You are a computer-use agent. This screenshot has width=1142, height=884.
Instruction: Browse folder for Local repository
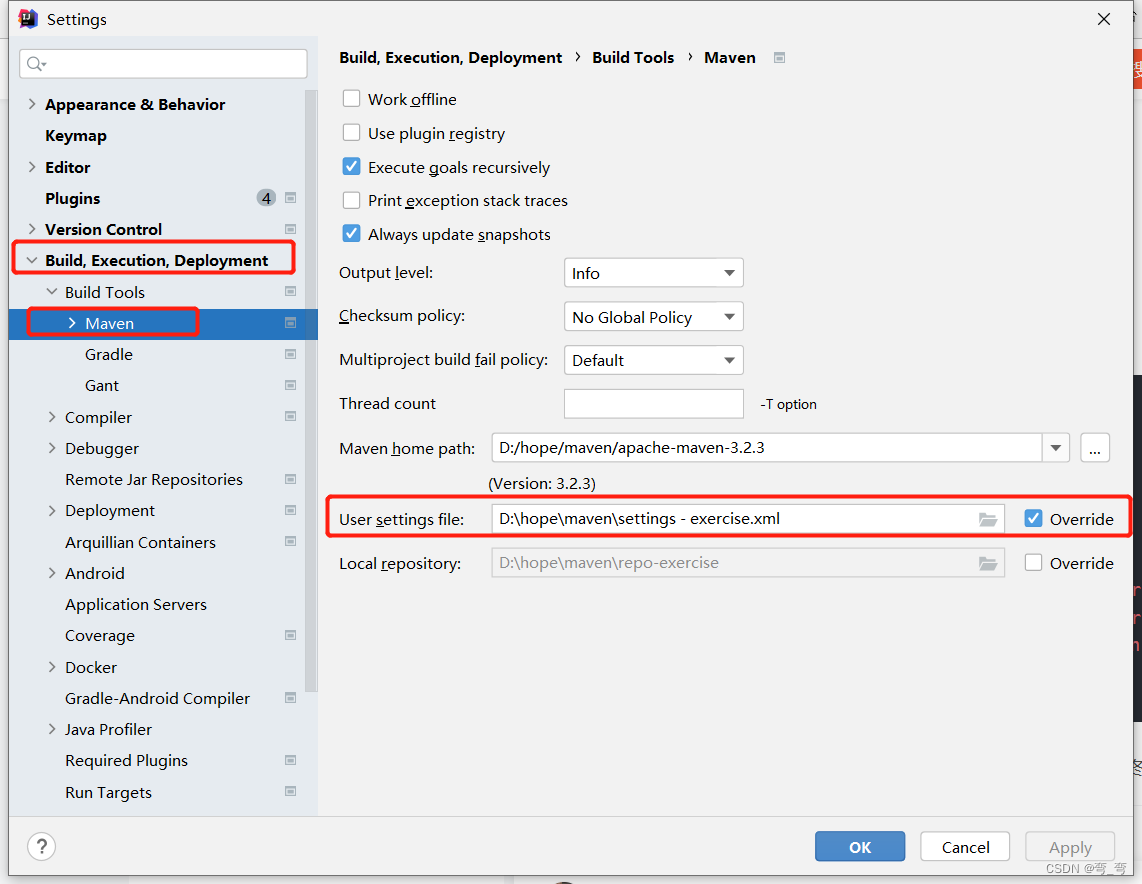[x=988, y=563]
